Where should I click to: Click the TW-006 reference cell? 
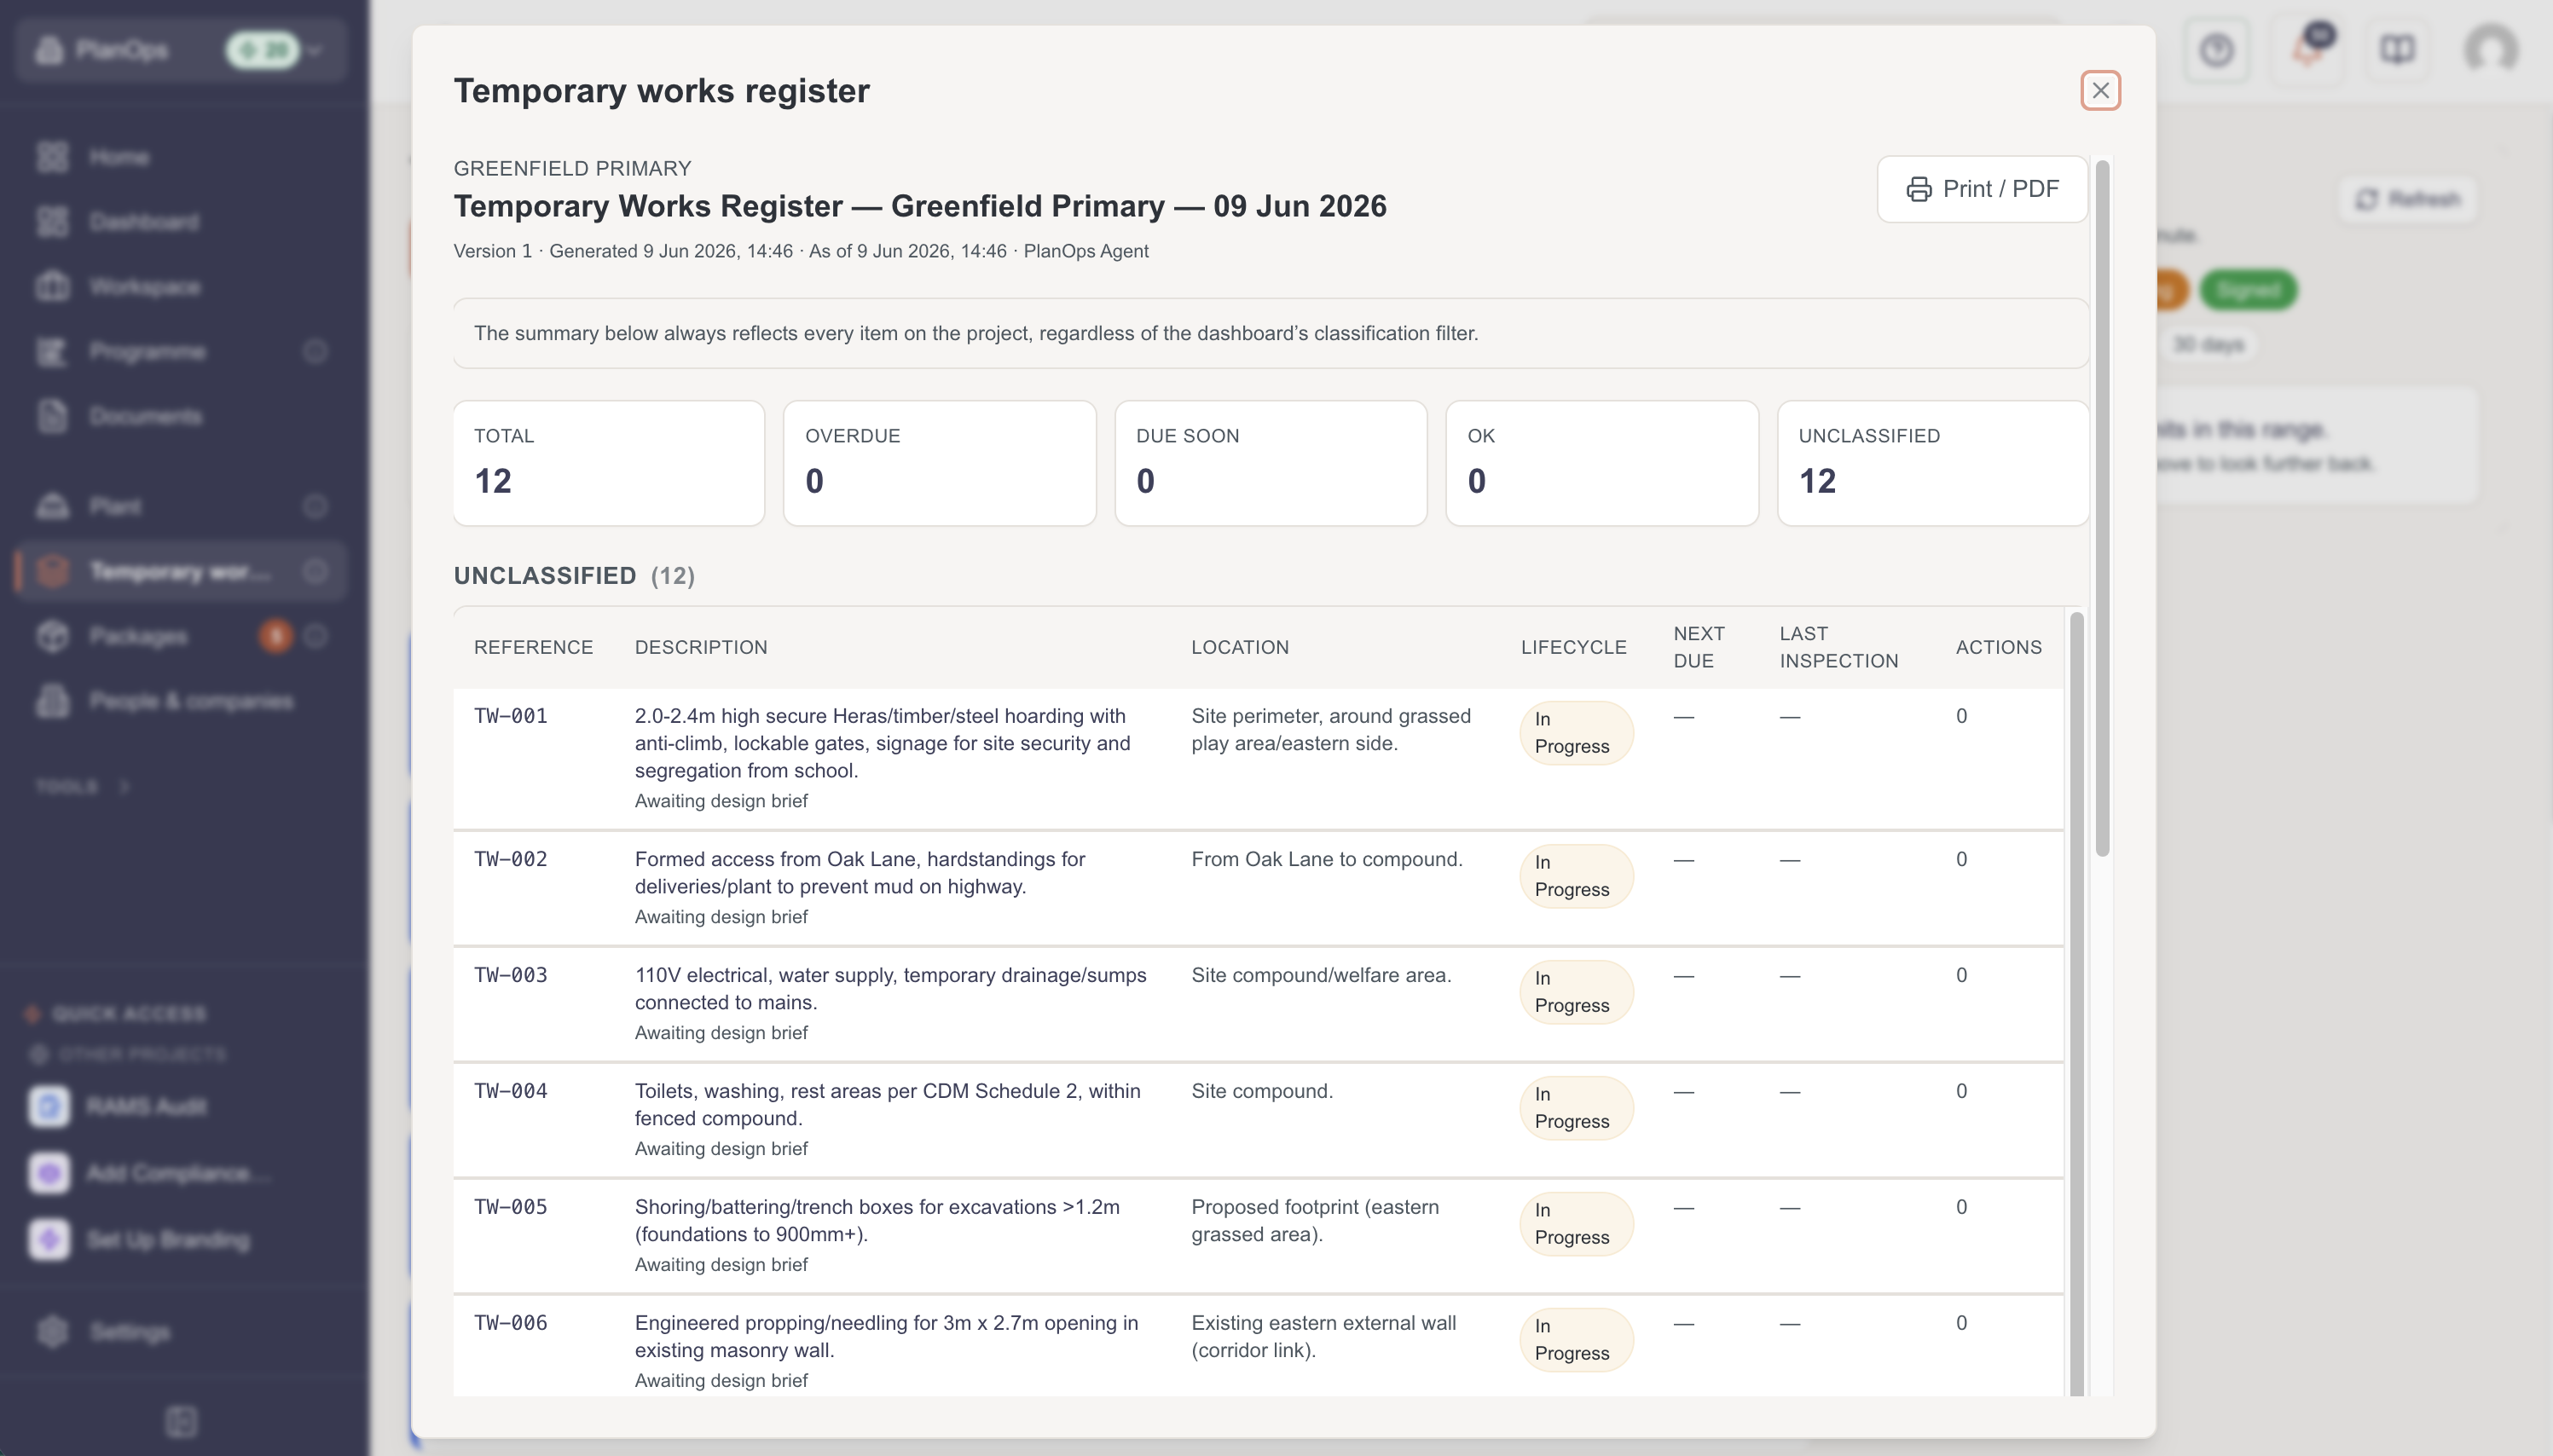tap(511, 1323)
